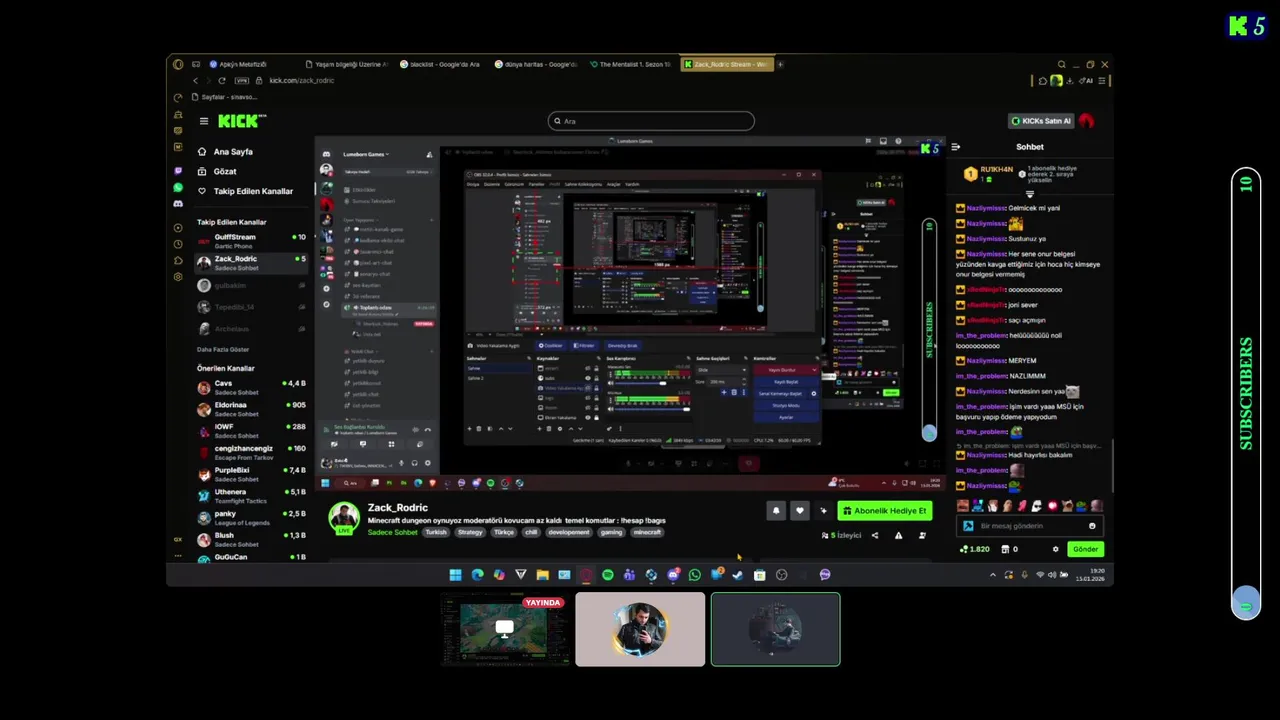Click Abonelik Hediye Et button
The height and width of the screenshot is (720, 1280).
[x=885, y=511]
